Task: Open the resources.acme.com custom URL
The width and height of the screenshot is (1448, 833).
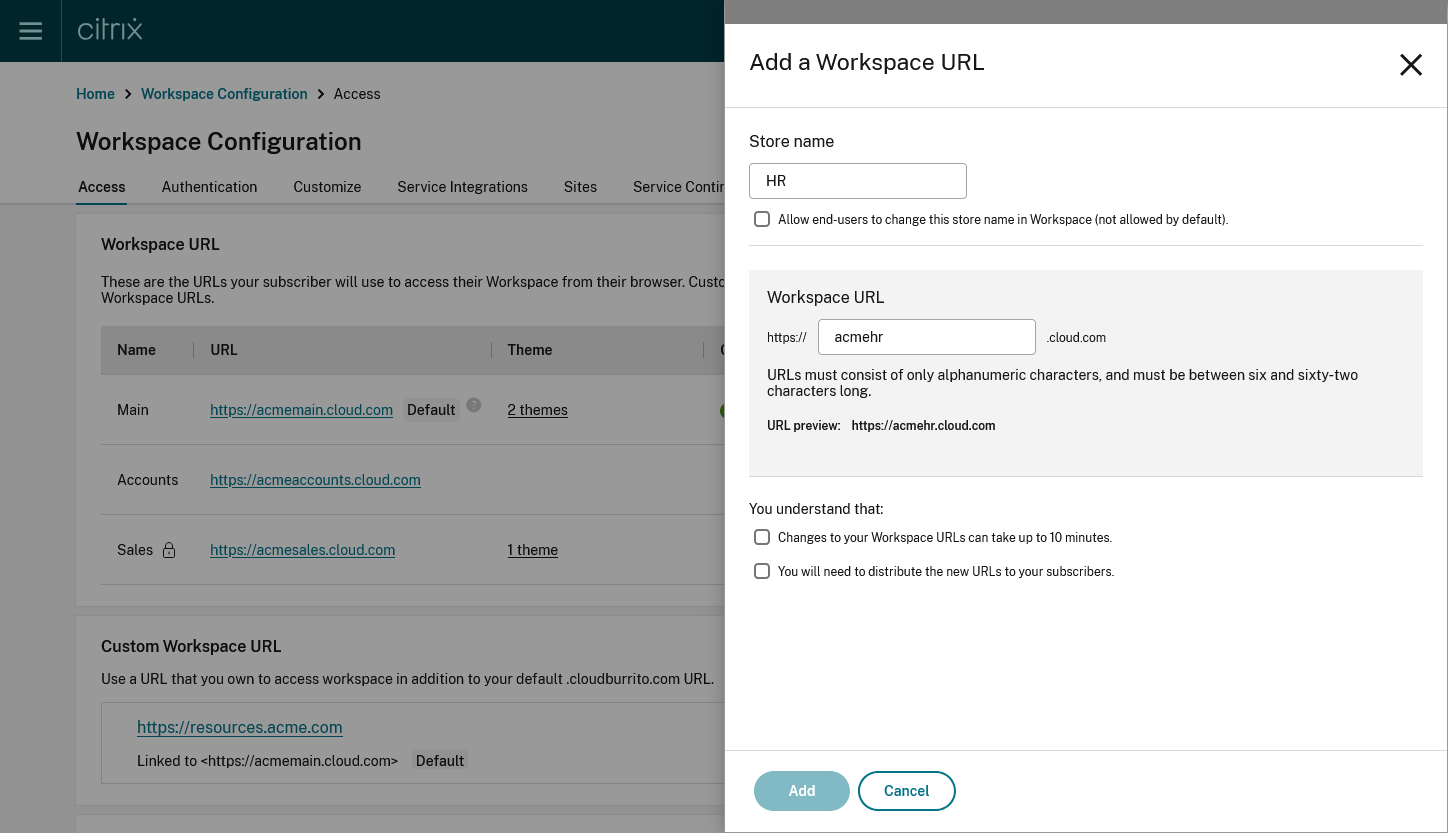Action: (239, 727)
